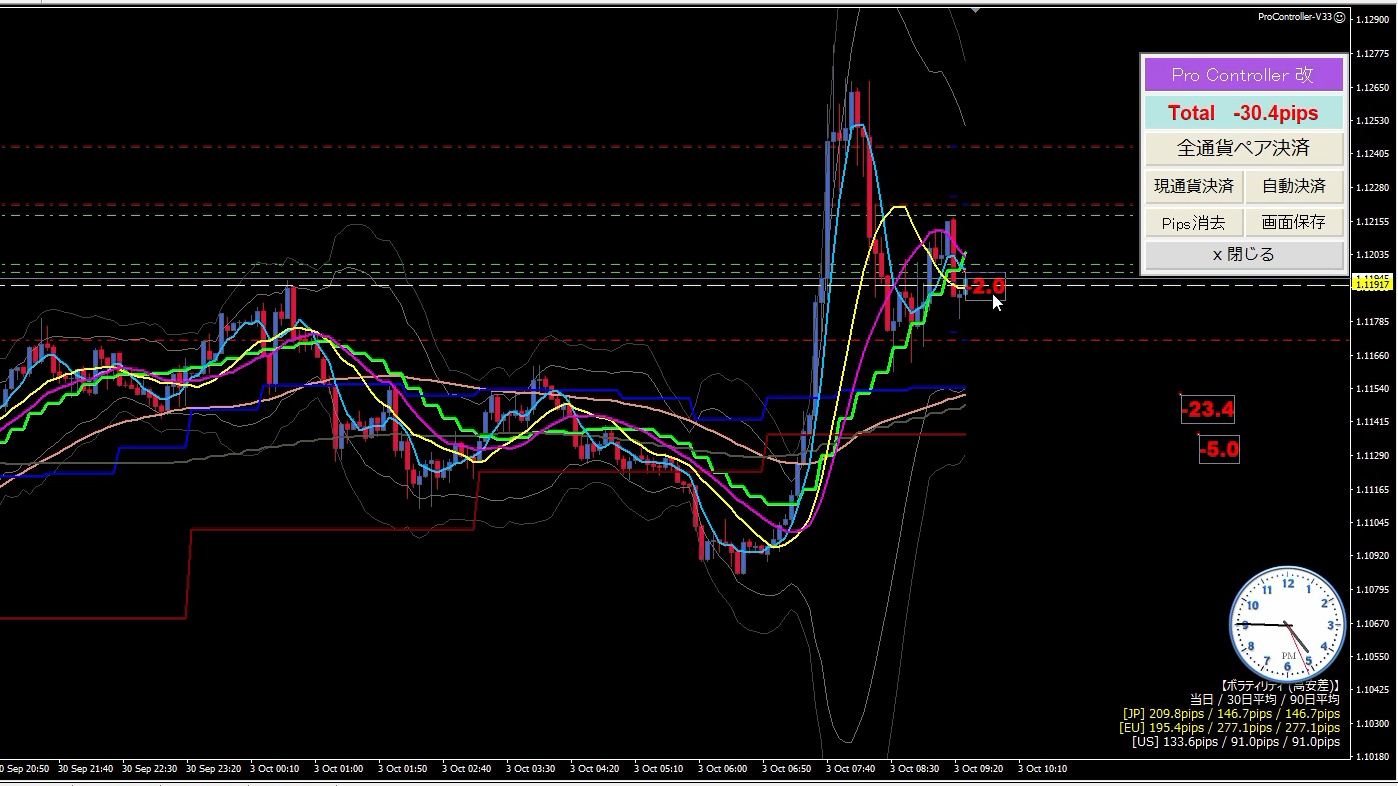Click the 3 Oct 00:10 time axis label
The width and height of the screenshot is (1398, 786).
pyautogui.click(x=274, y=769)
